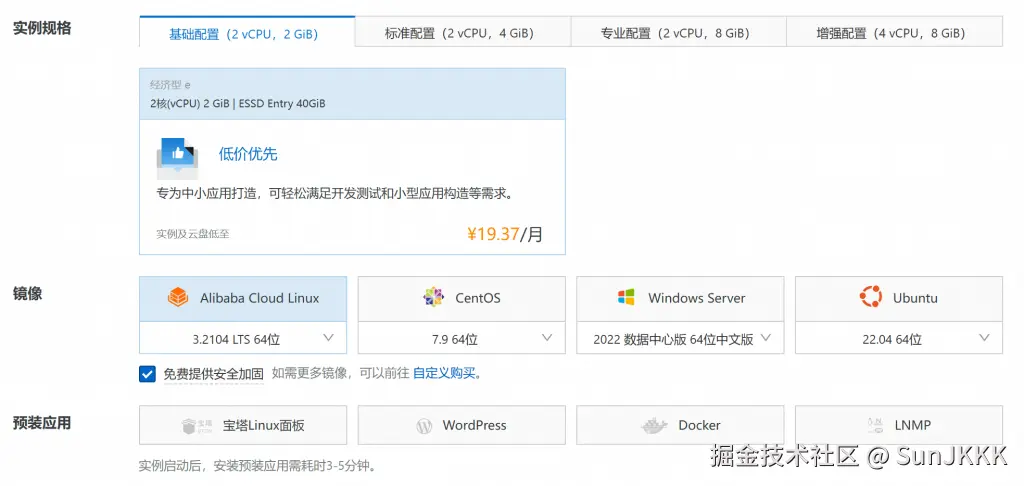1024x486 pixels.
Task: Switch to 增强配置 (4 vCPU, 8 GiB) tab
Action: coord(895,33)
